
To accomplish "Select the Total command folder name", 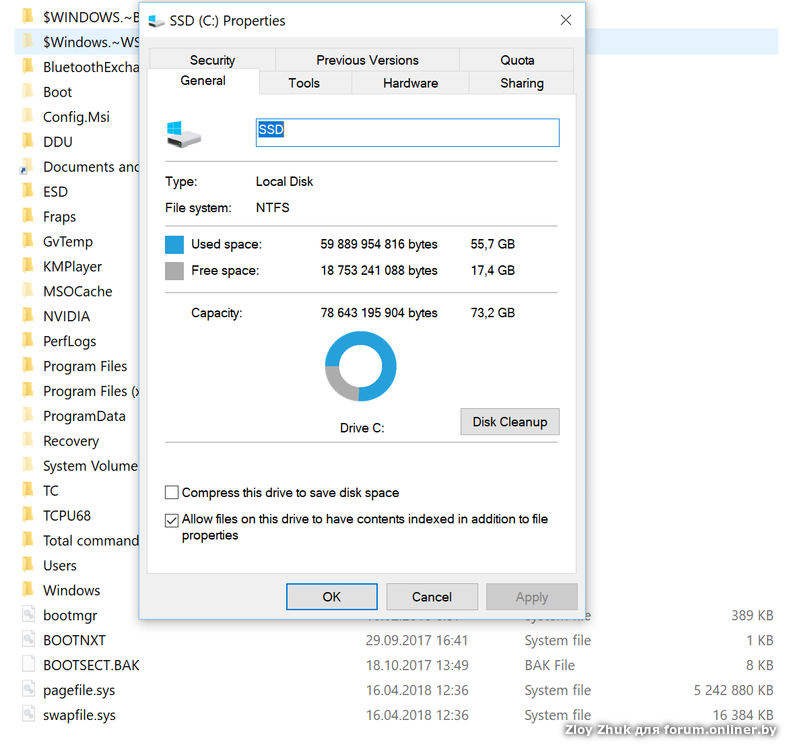I will pos(91,540).
